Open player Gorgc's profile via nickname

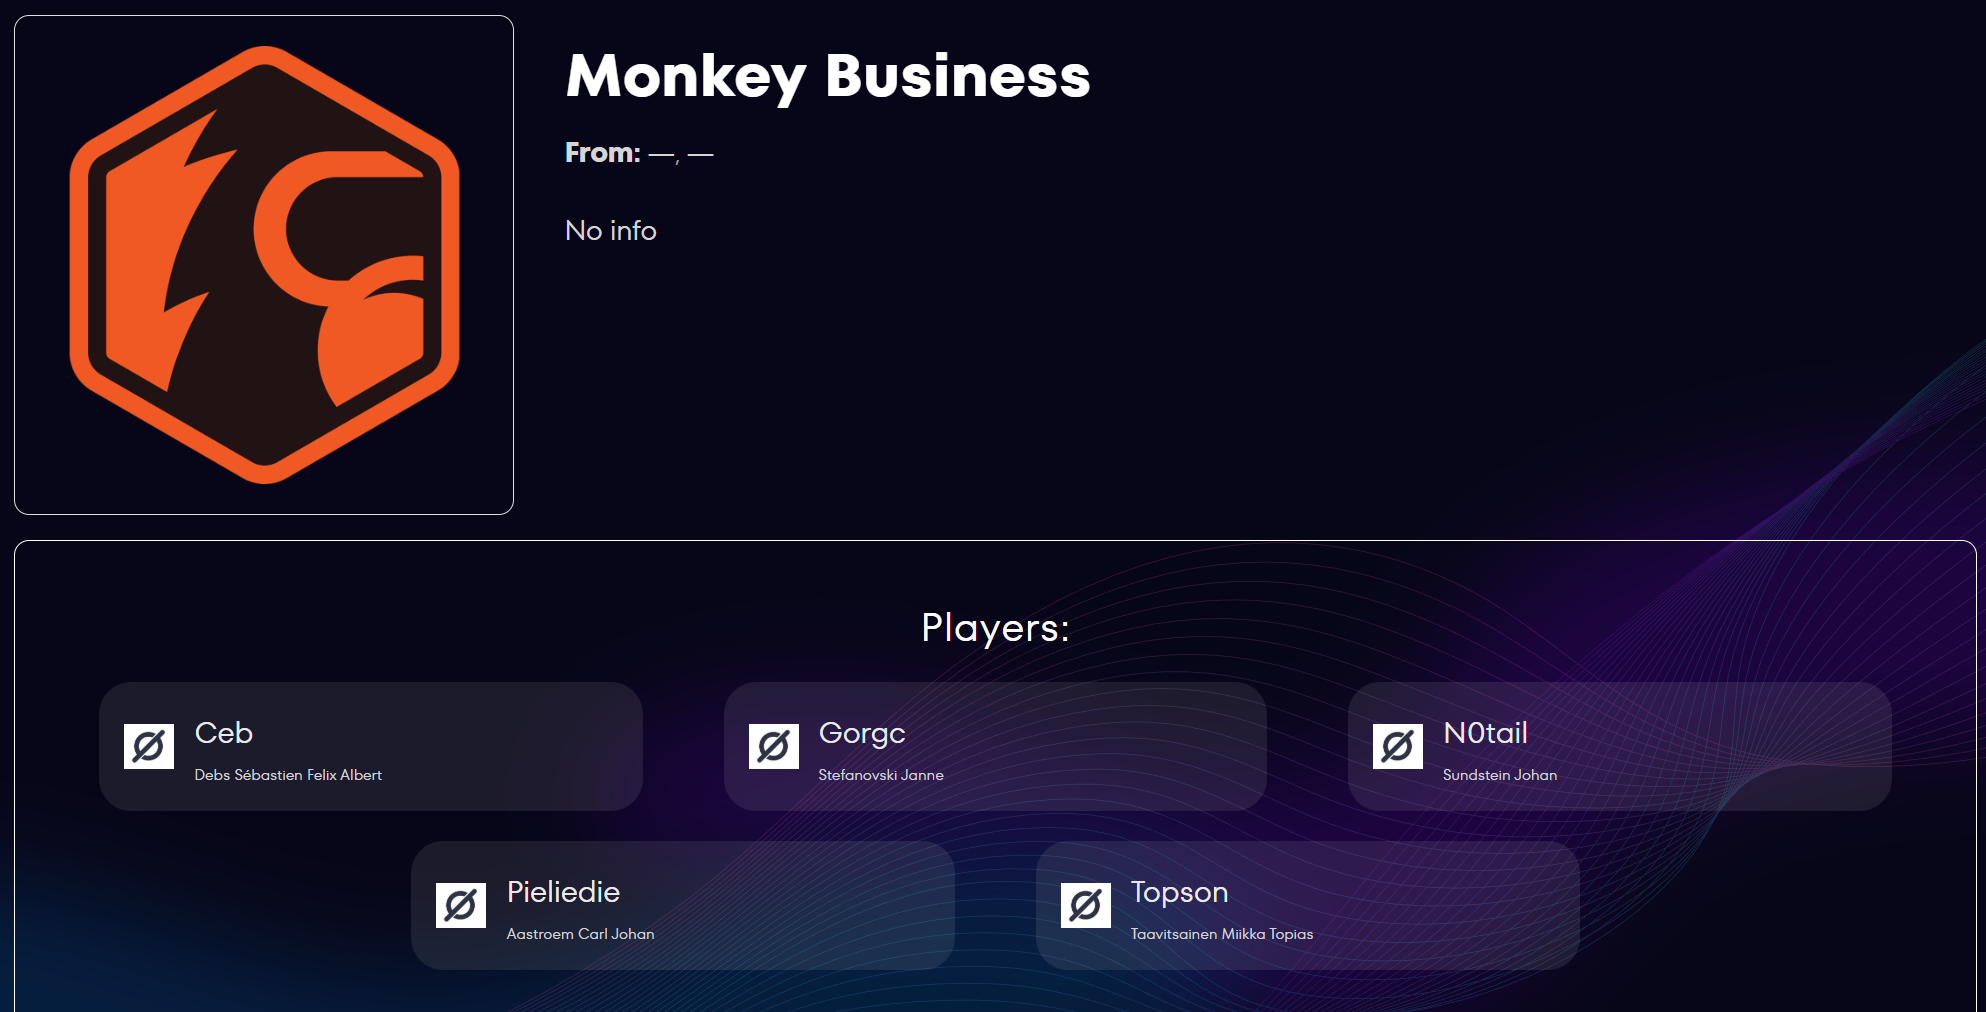point(861,733)
